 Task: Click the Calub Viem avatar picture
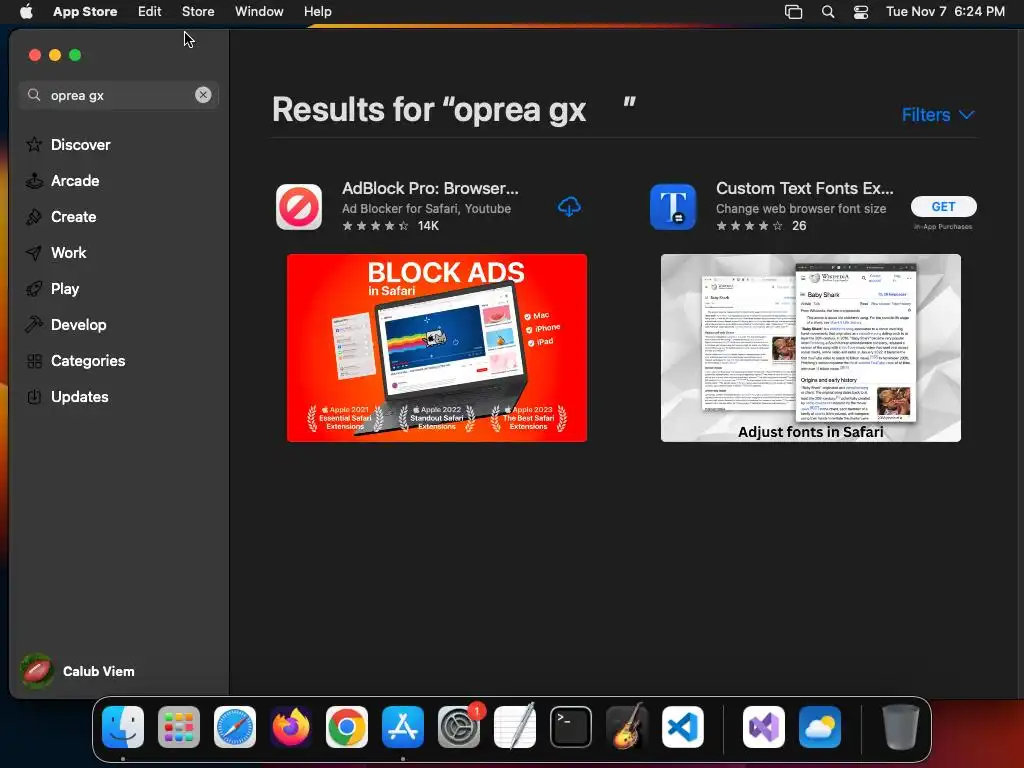click(37, 671)
